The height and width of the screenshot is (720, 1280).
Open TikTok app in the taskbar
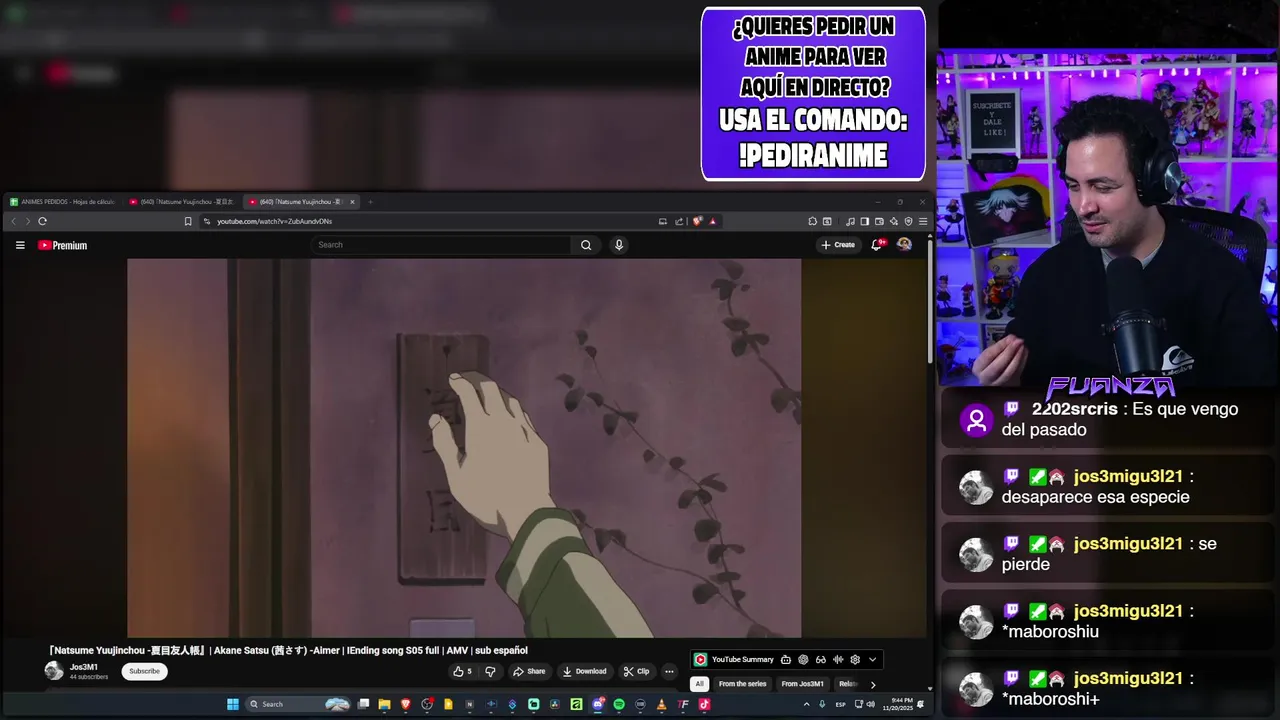704,704
